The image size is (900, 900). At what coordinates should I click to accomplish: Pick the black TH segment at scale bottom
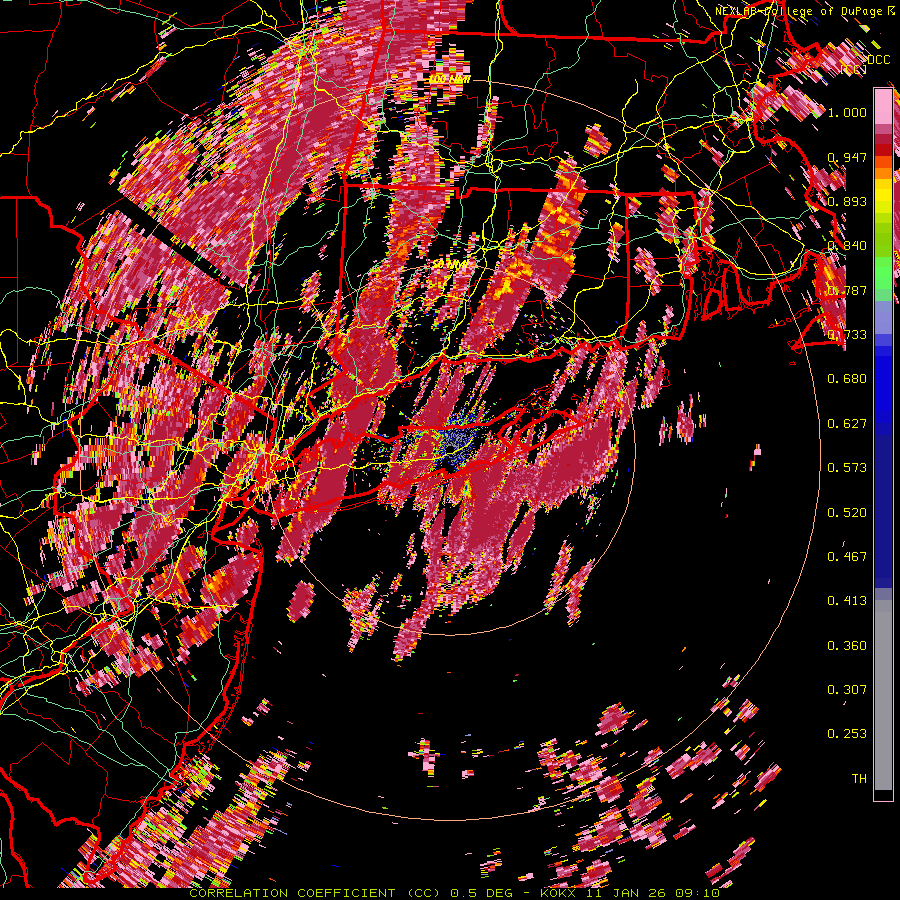pyautogui.click(x=883, y=795)
